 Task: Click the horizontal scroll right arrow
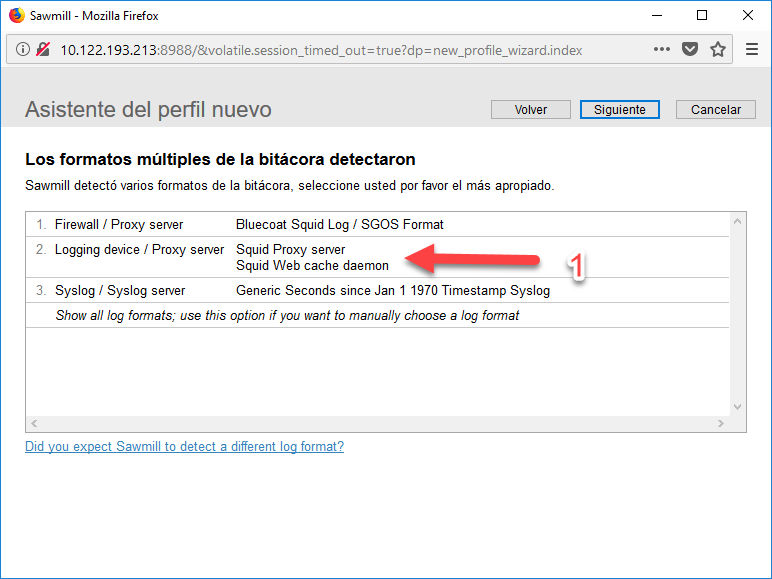(721, 423)
